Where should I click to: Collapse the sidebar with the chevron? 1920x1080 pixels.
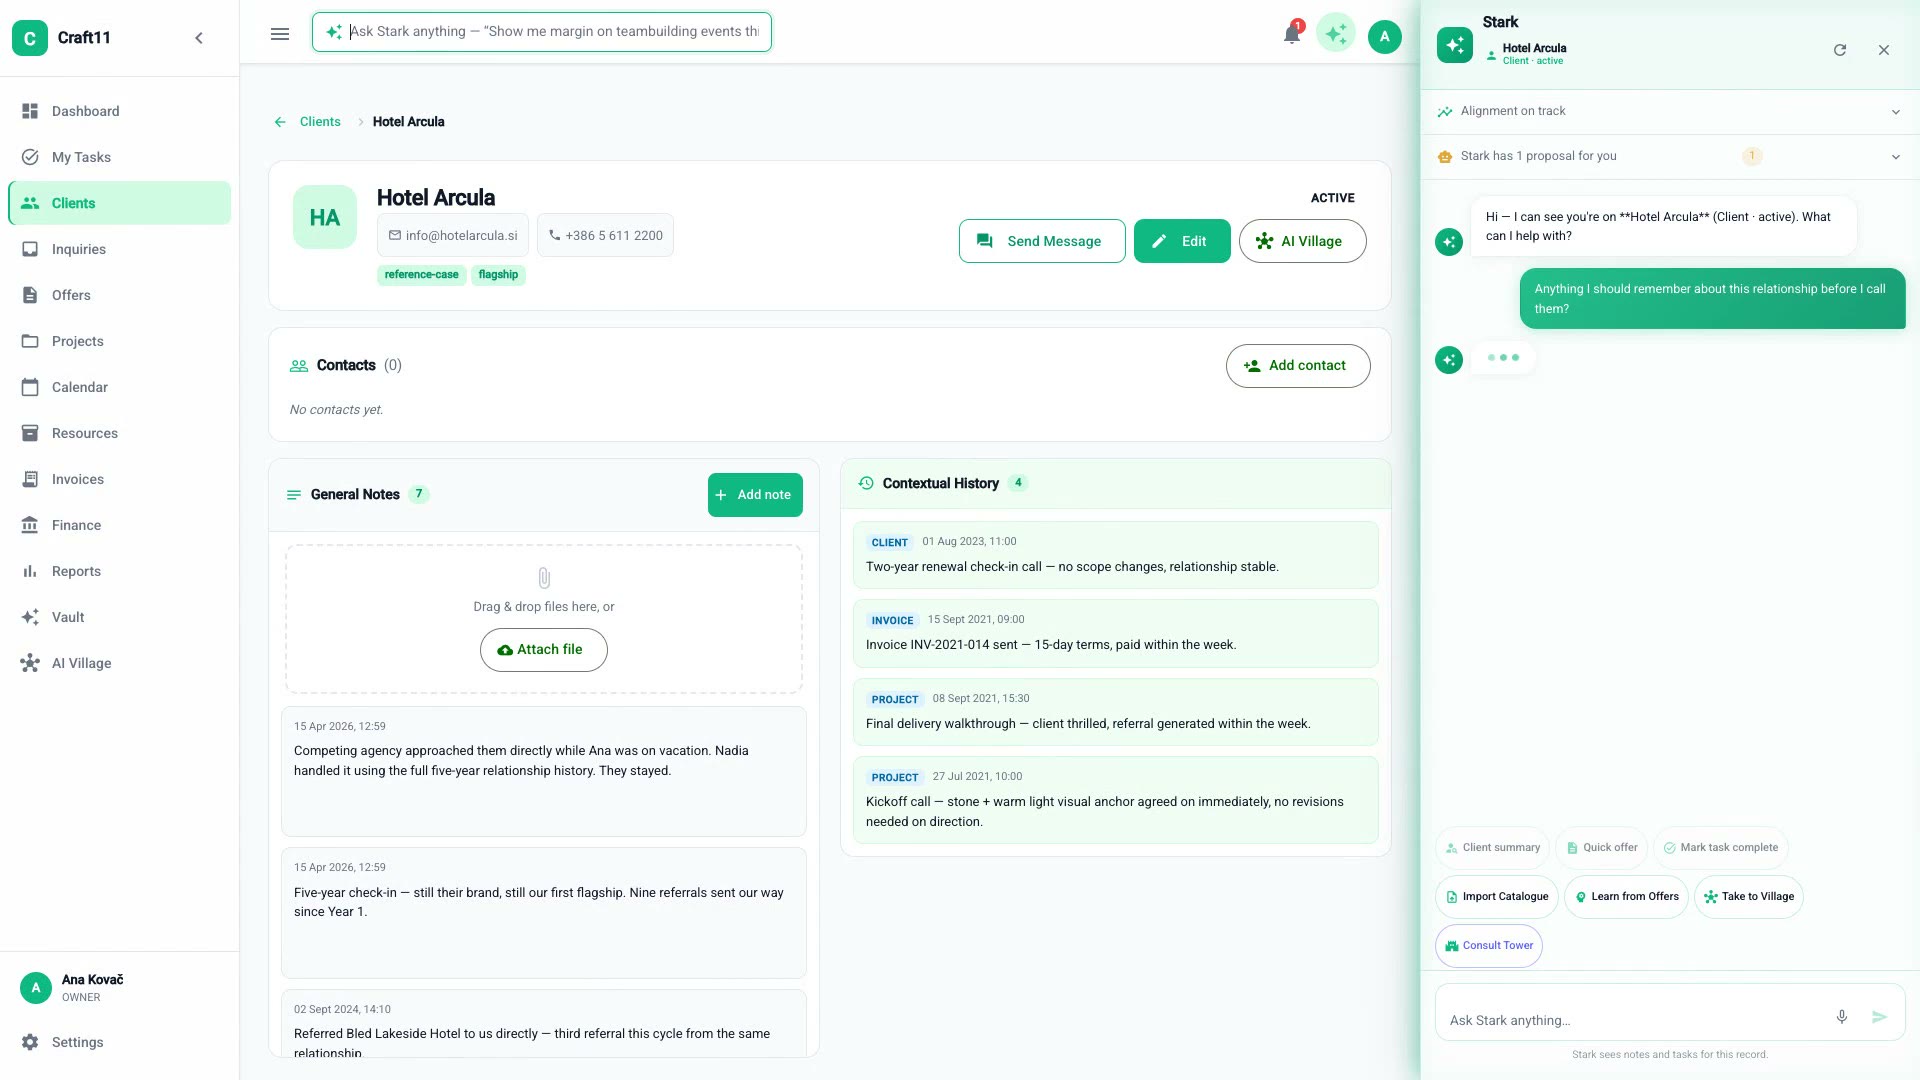click(x=199, y=38)
